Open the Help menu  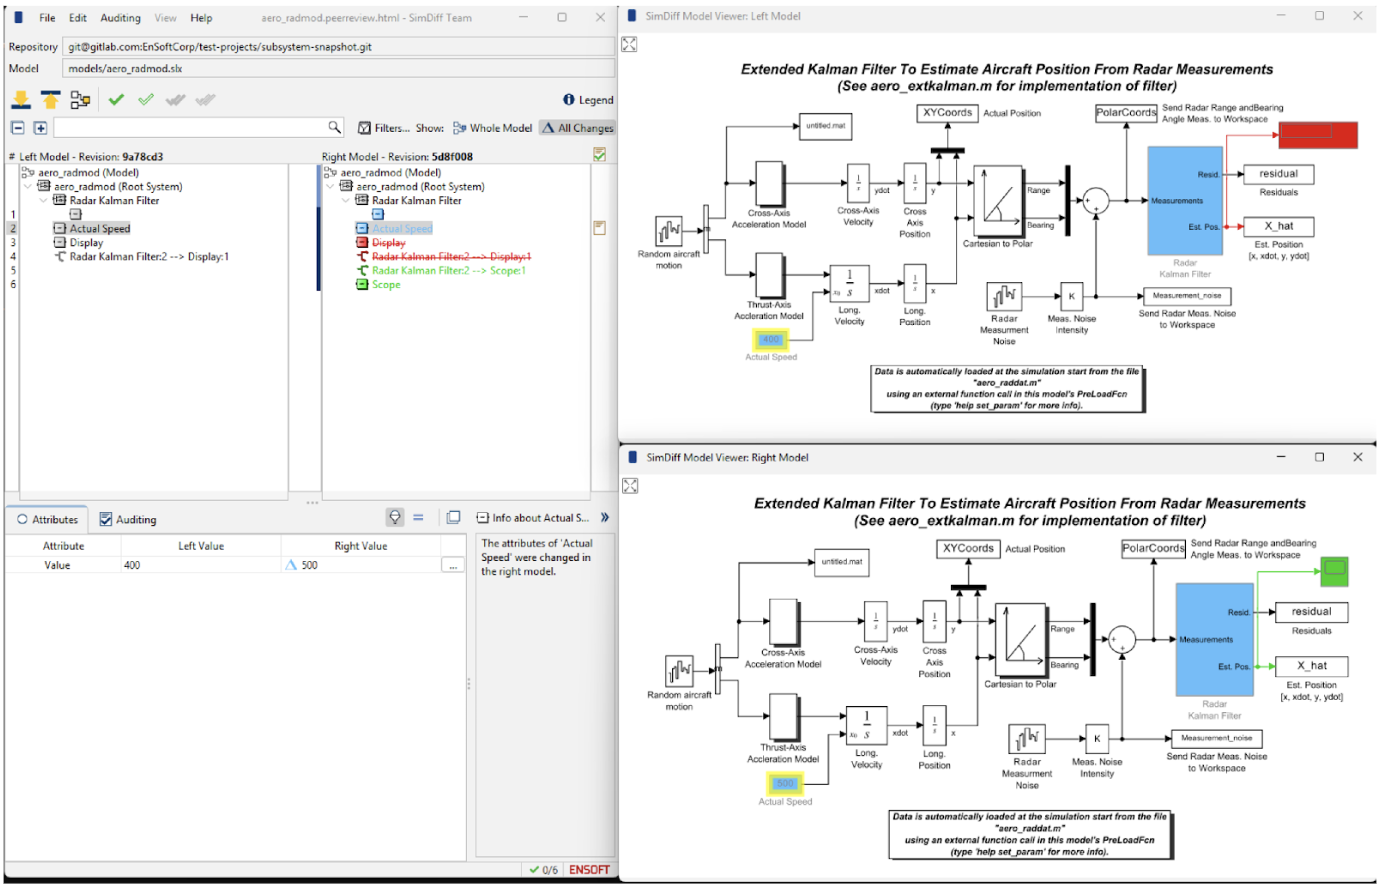(x=201, y=18)
